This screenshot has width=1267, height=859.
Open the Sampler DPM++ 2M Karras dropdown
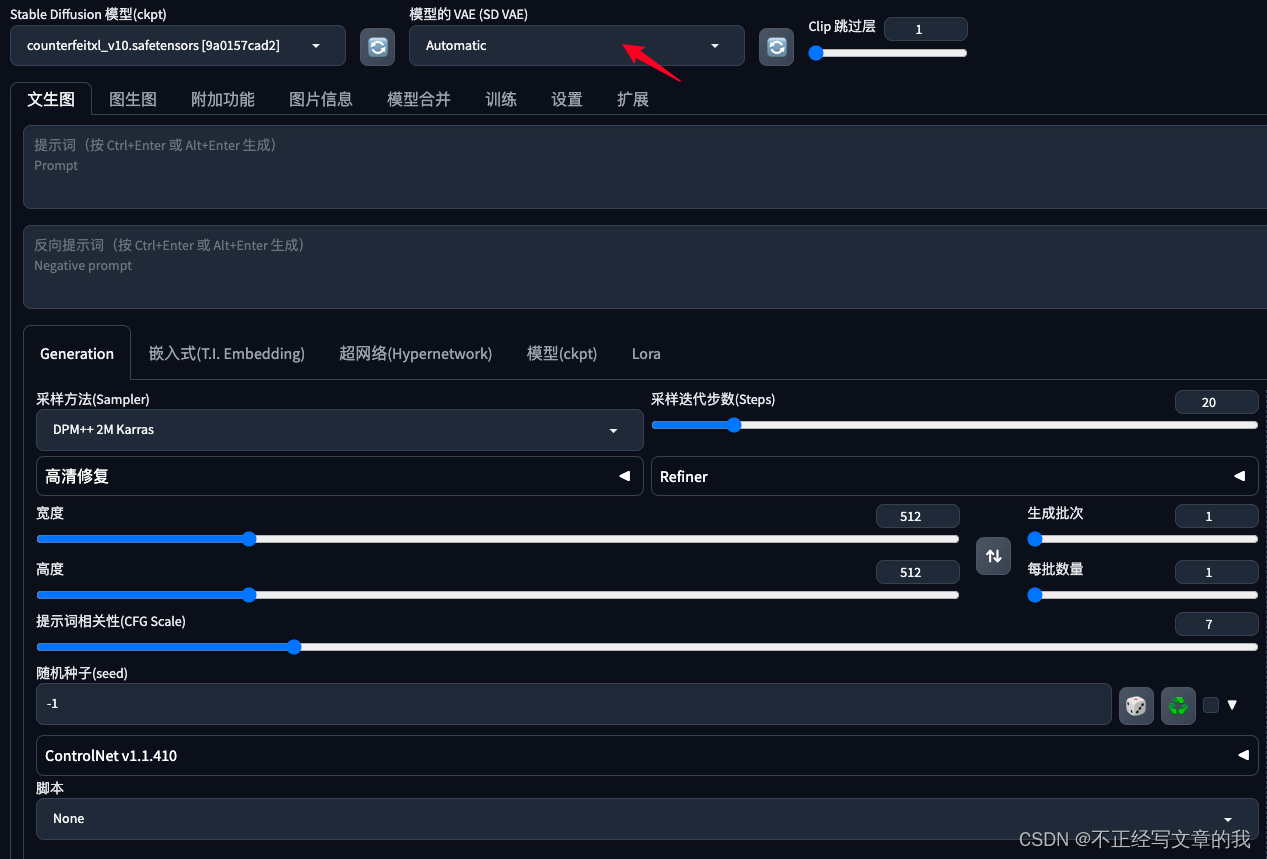340,430
